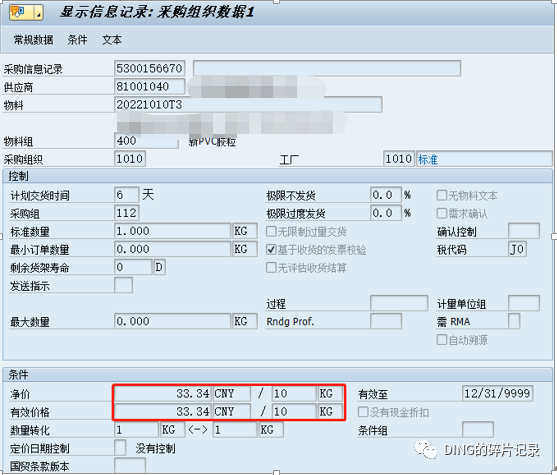
Task: Click the material group field 400
Action: 146,141
